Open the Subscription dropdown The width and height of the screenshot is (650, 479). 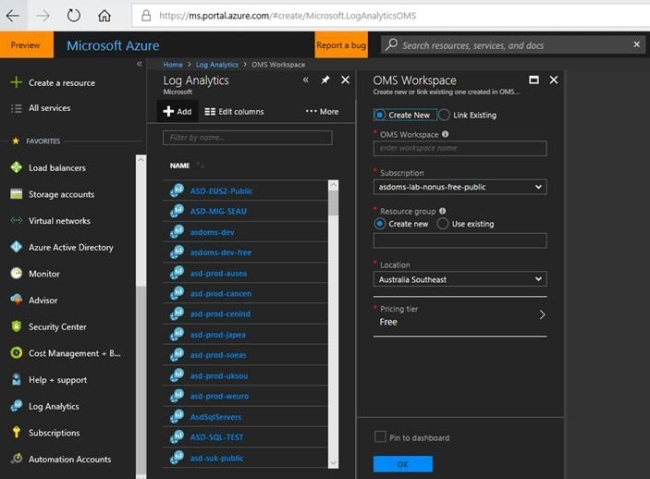[x=460, y=187]
